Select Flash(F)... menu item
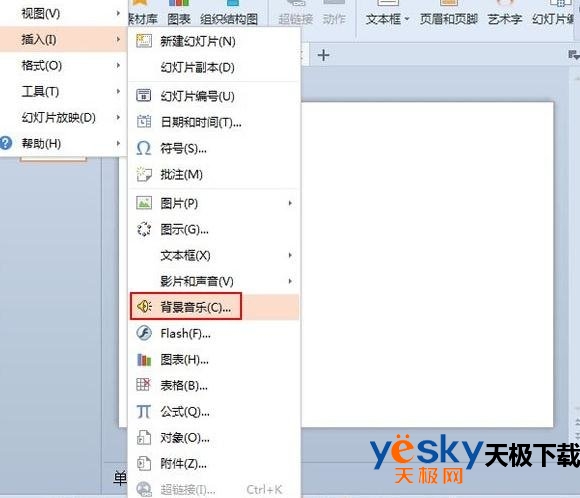 [x=214, y=333]
